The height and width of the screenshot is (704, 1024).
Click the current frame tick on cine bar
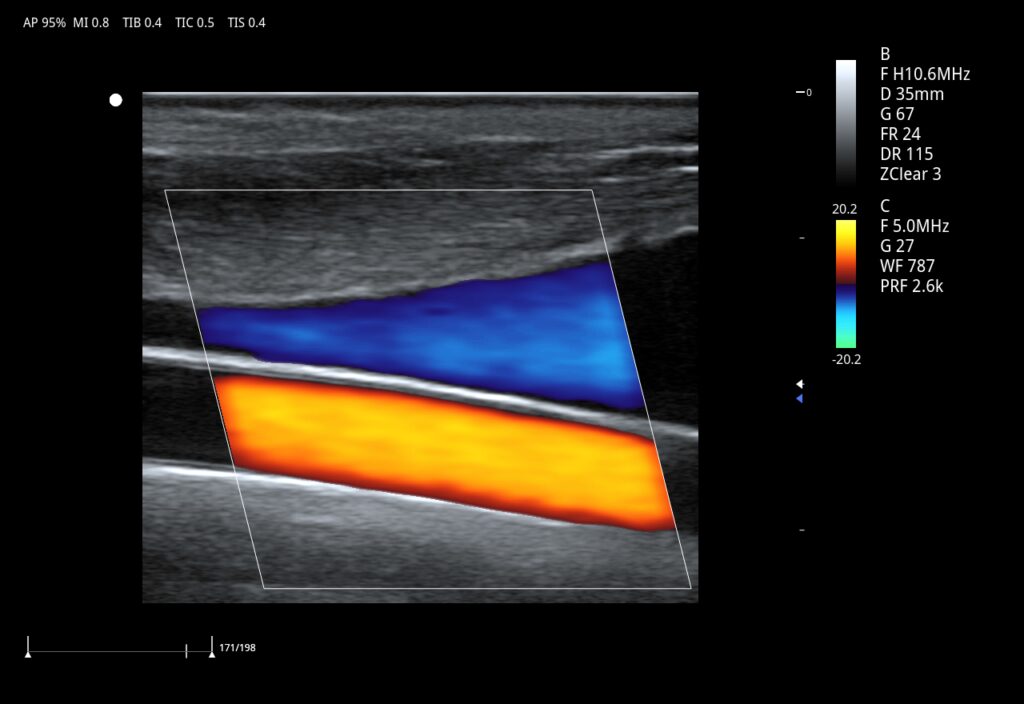click(186, 651)
